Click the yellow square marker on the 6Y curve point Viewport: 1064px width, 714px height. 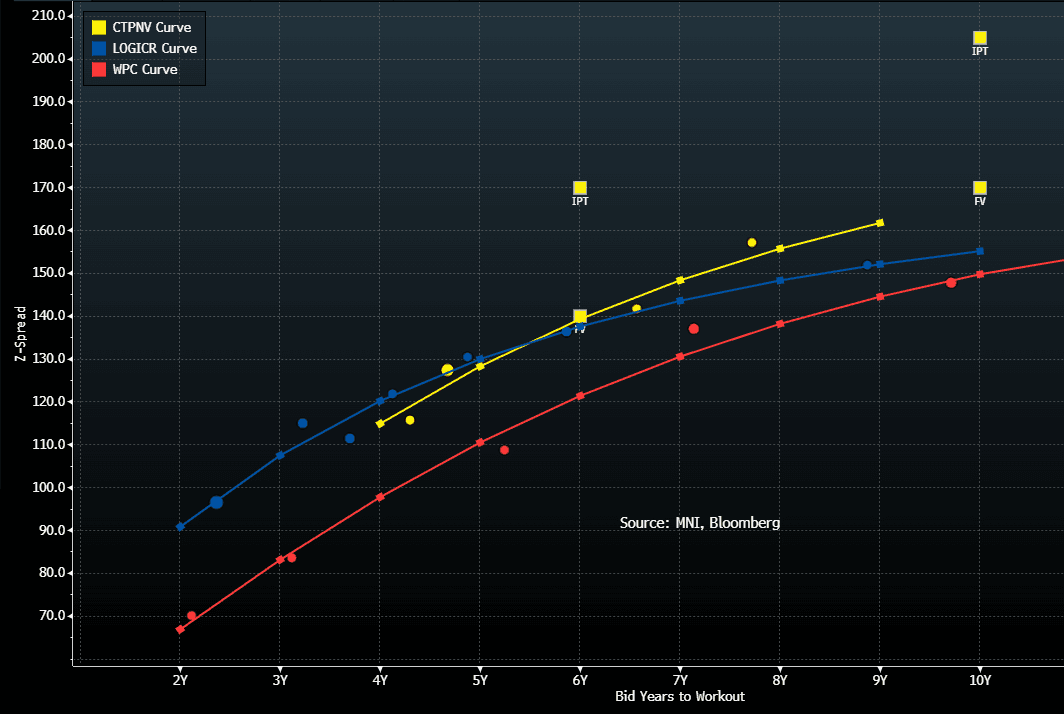pos(580,317)
